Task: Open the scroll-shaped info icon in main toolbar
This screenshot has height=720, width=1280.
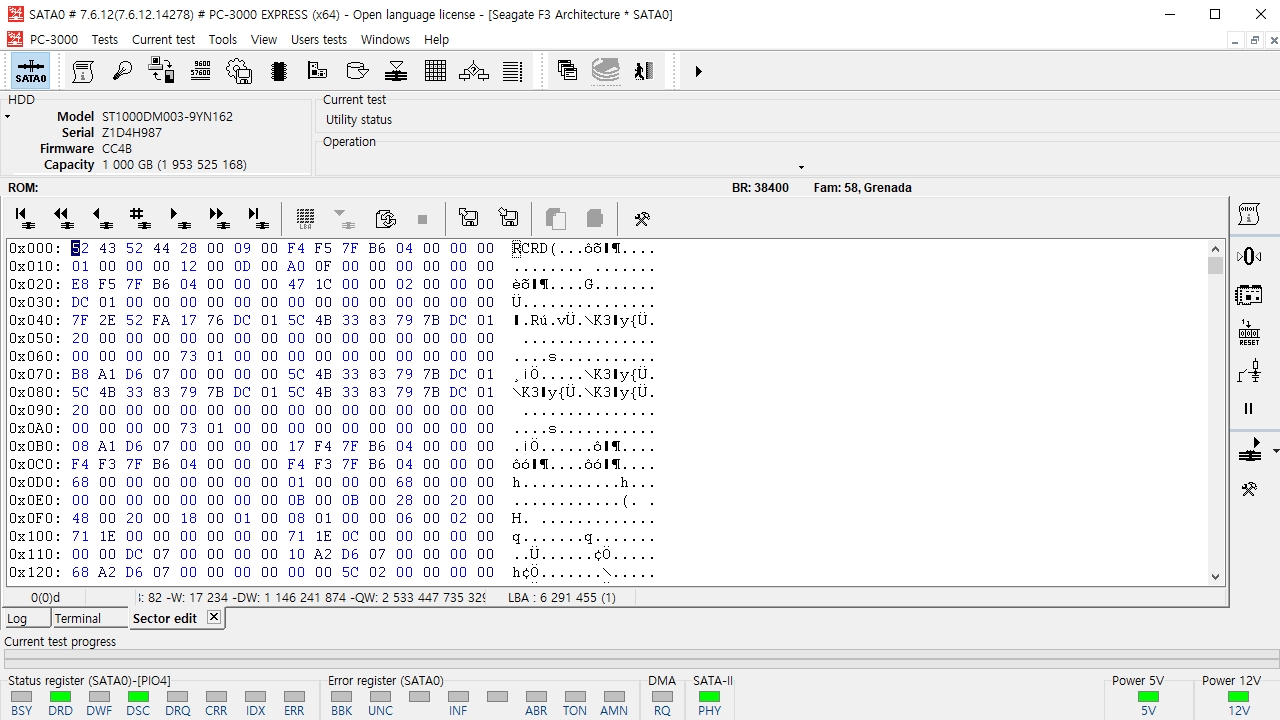Action: (x=83, y=71)
